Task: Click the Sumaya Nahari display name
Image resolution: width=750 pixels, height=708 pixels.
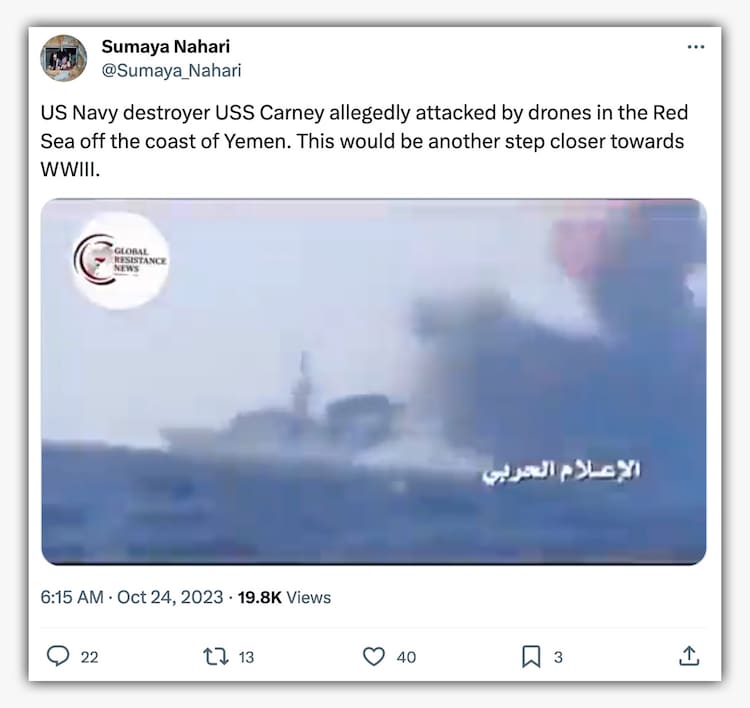Action: 165,47
